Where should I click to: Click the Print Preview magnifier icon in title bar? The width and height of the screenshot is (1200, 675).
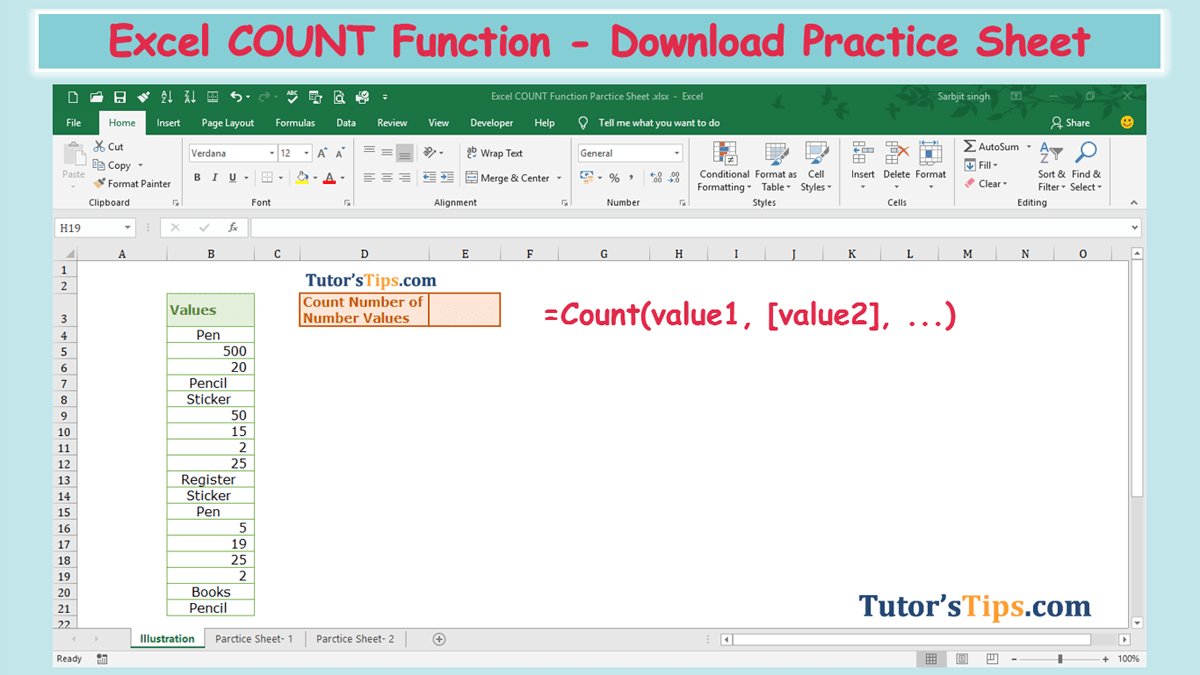point(339,97)
